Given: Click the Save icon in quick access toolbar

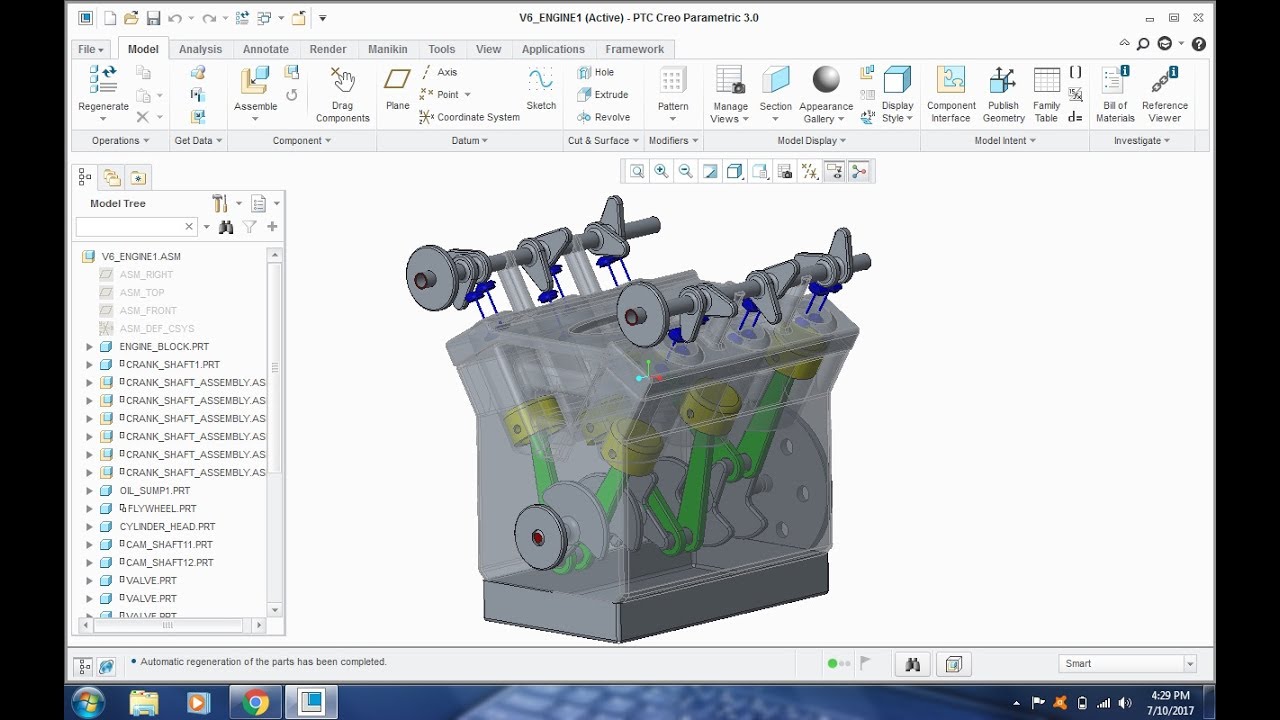Looking at the screenshot, I should 153,18.
